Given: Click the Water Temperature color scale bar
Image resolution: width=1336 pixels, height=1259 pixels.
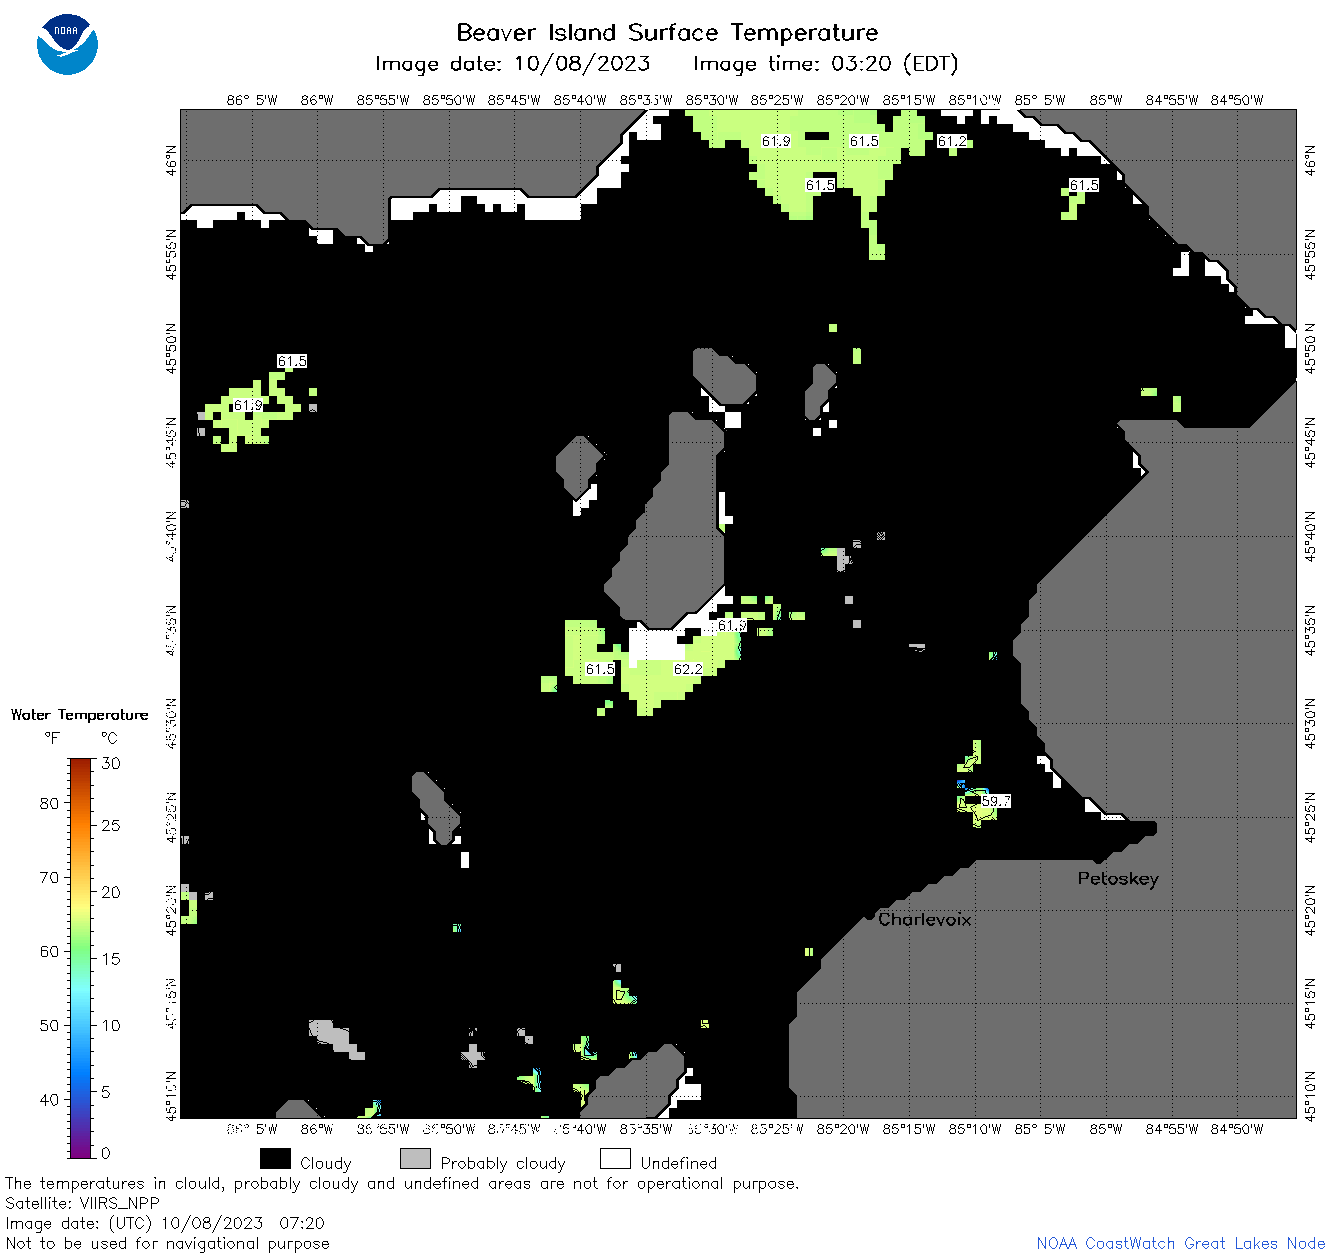Looking at the screenshot, I should click(x=81, y=958).
